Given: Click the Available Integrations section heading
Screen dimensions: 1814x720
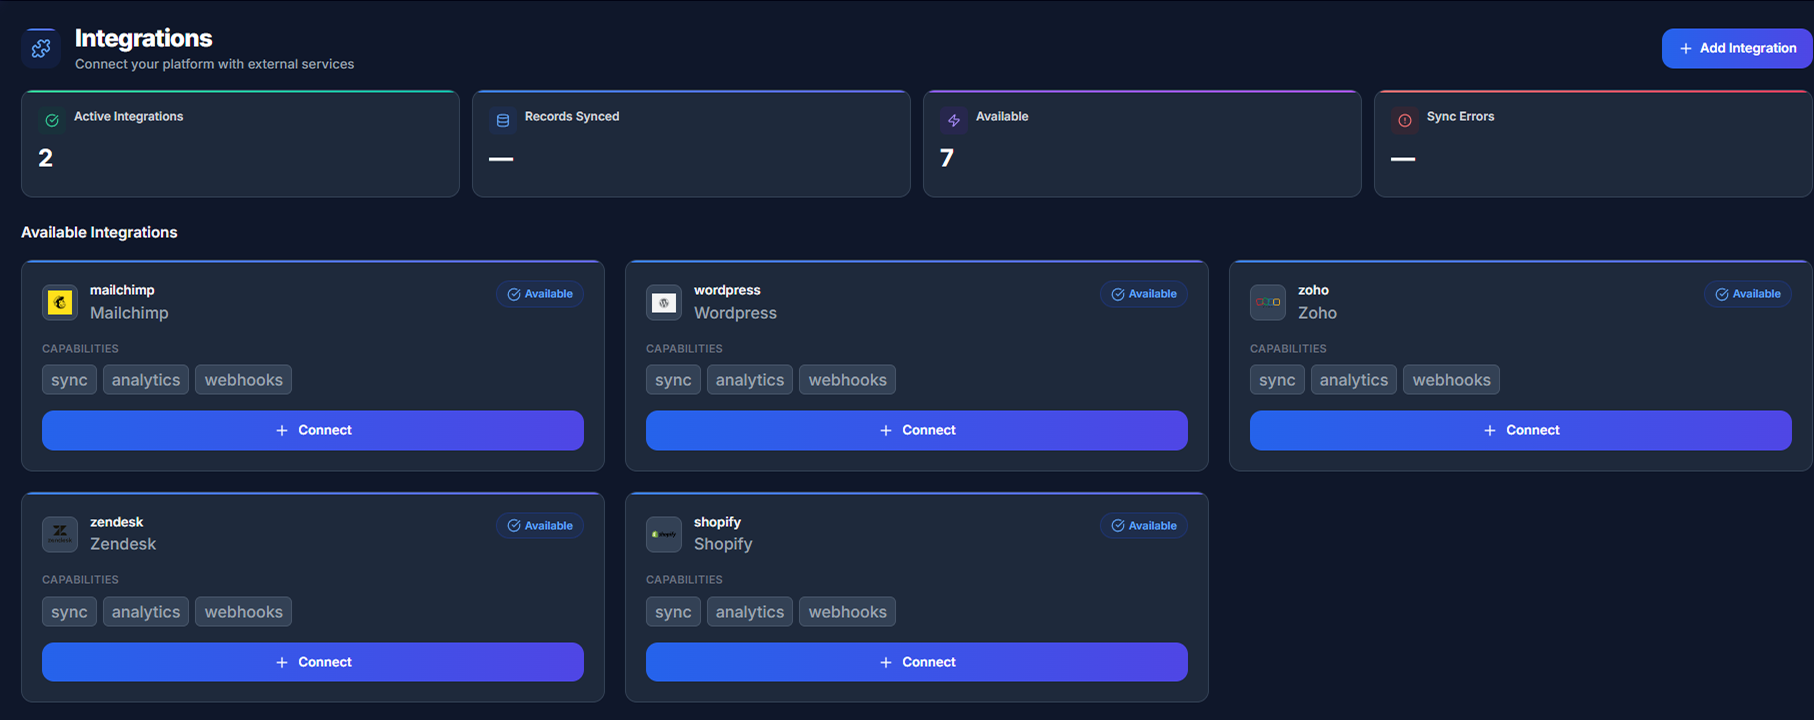Looking at the screenshot, I should [99, 232].
